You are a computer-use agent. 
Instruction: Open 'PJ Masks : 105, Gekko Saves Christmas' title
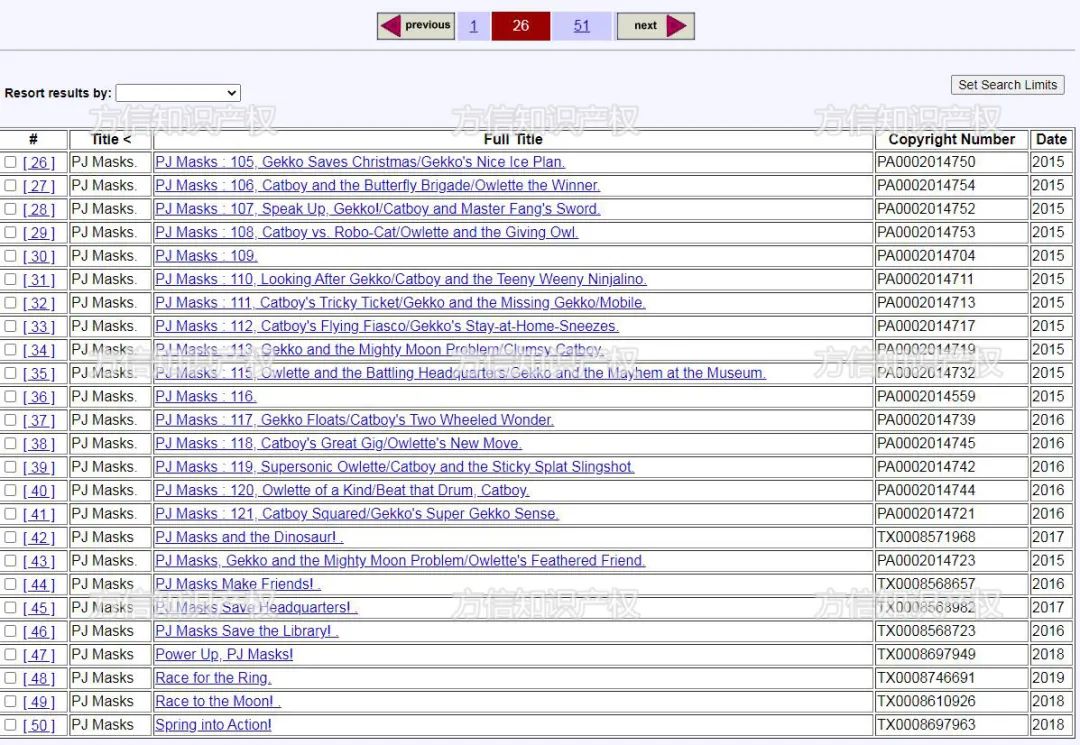pos(360,162)
